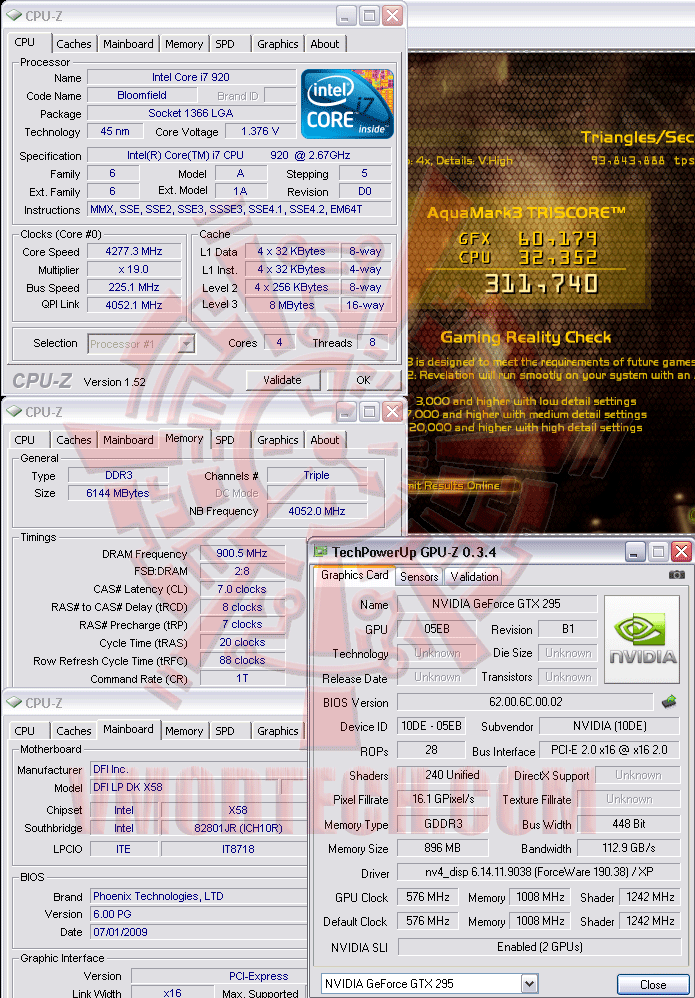Click the Memory-tab CPU-Z window title icon
Screen dimensions: 695x998
coord(13,412)
